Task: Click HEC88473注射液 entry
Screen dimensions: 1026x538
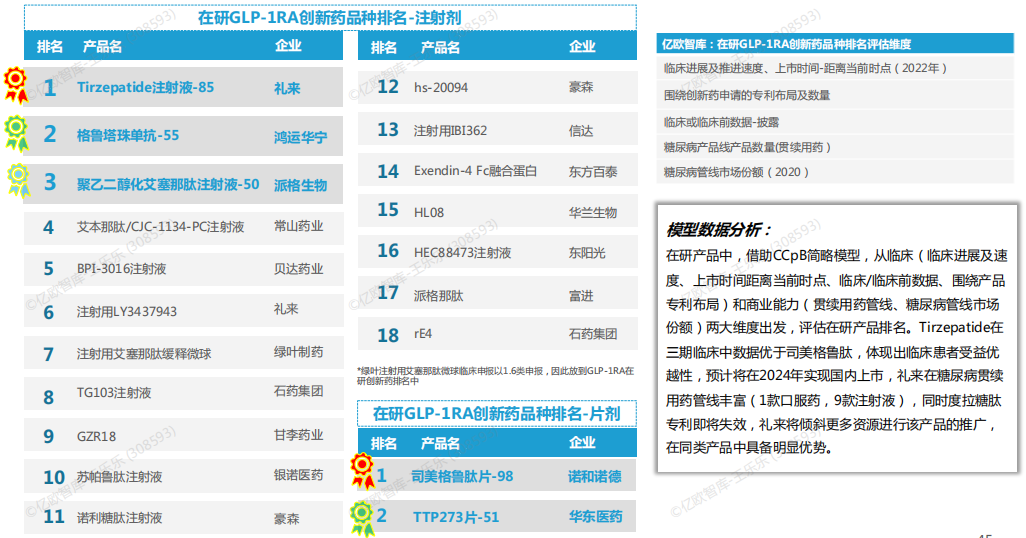Action: (x=463, y=253)
